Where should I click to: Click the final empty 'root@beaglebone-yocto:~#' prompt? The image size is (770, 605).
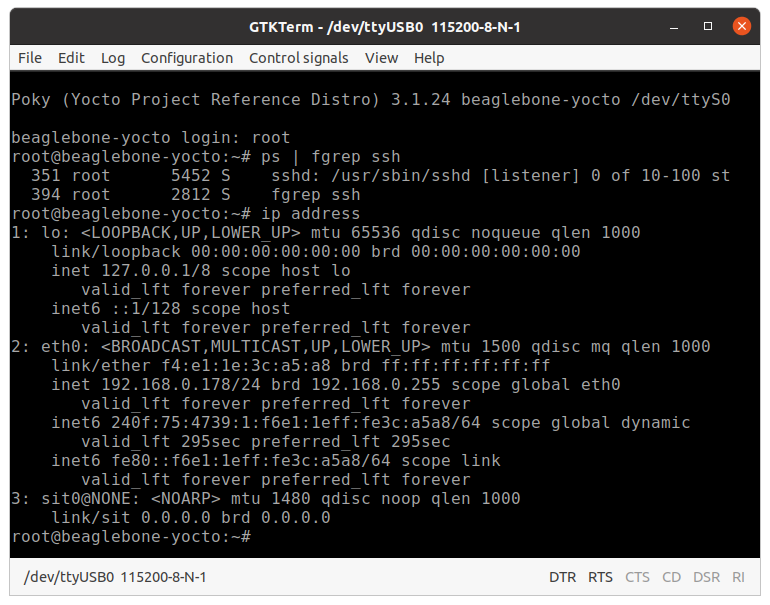(131, 537)
